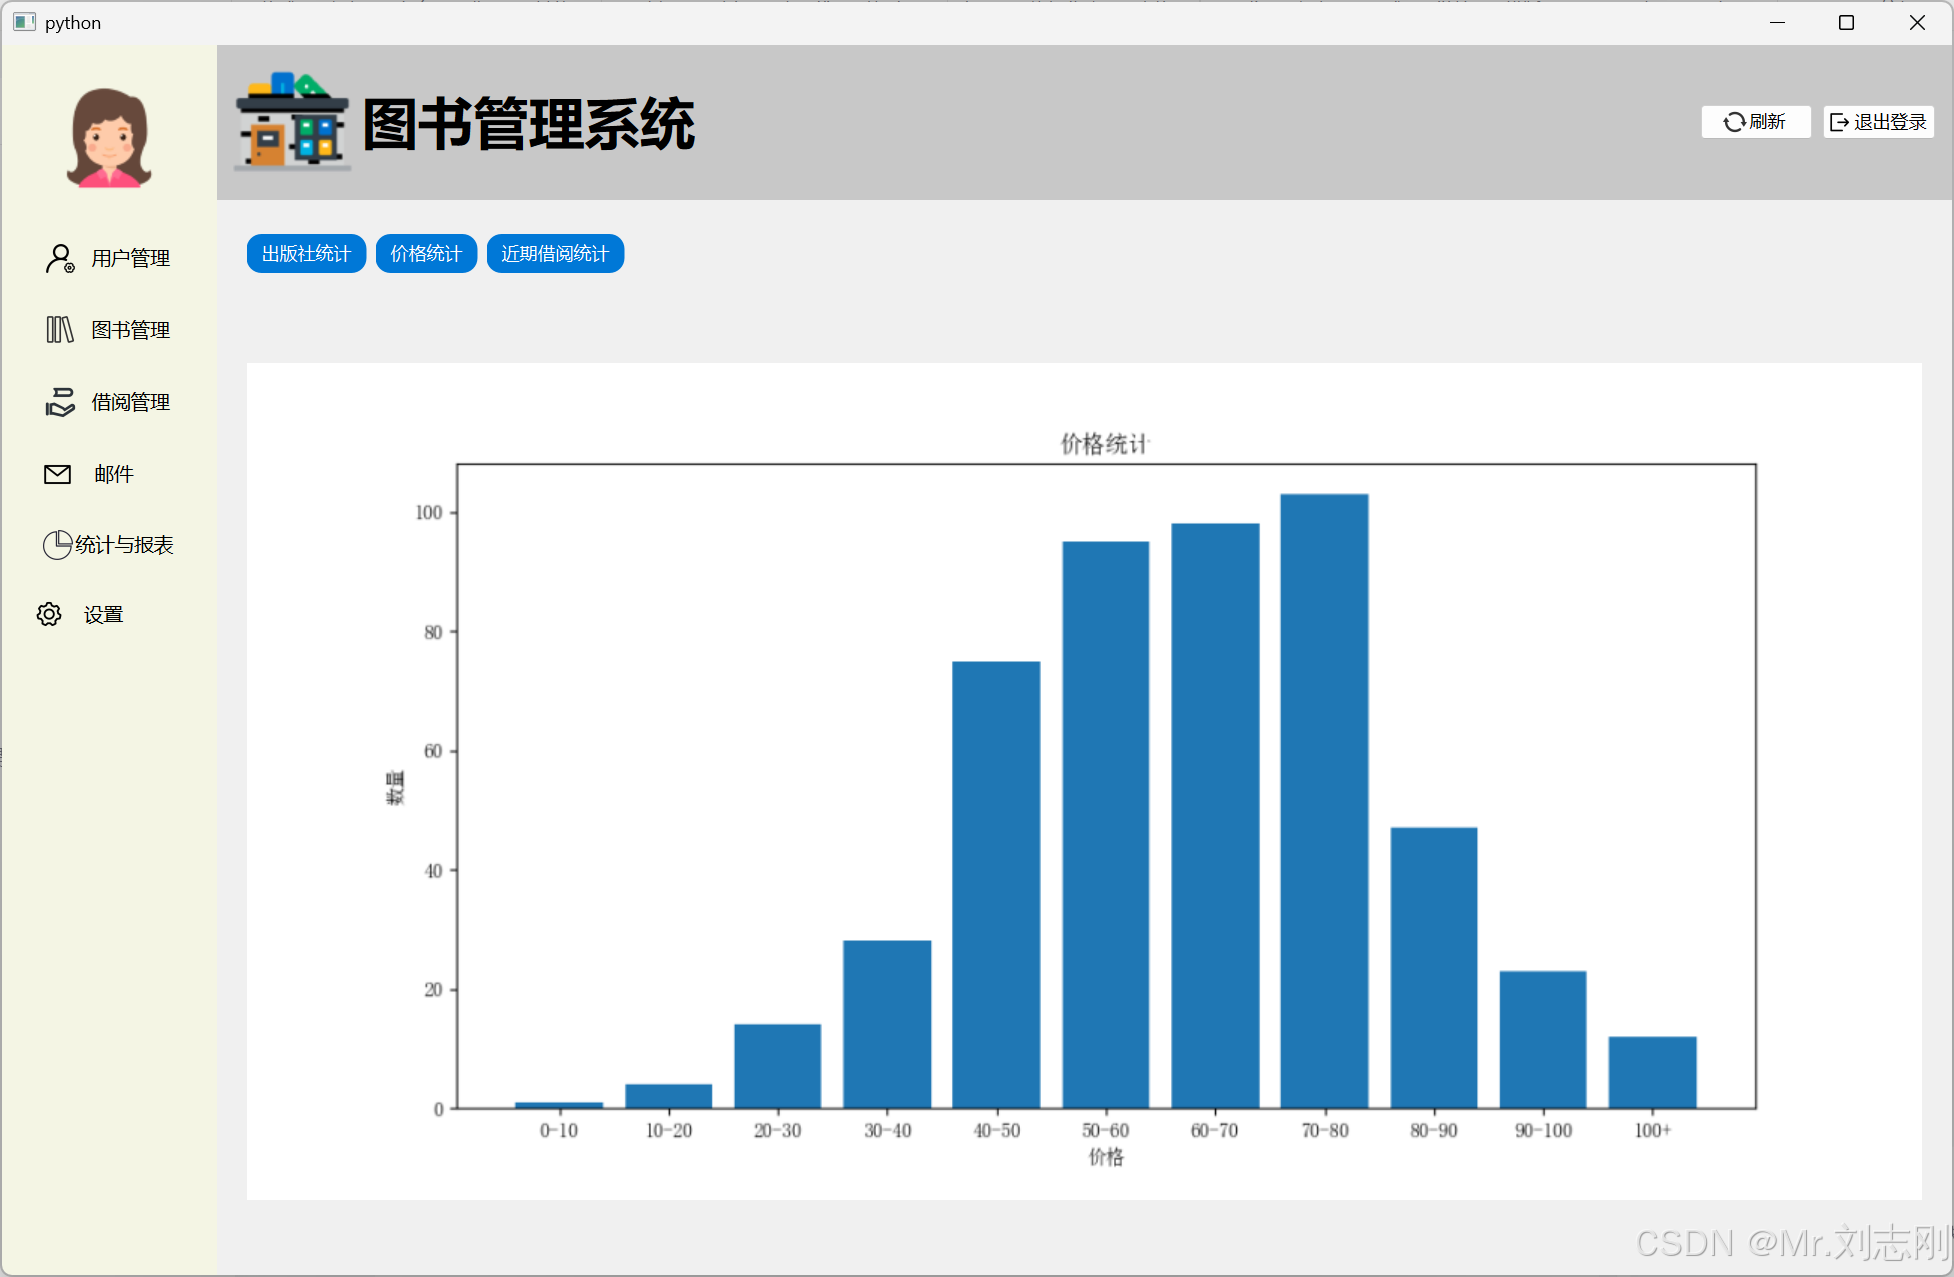Click the pie chart statistics icon
1954x1277 pixels.
[57, 545]
